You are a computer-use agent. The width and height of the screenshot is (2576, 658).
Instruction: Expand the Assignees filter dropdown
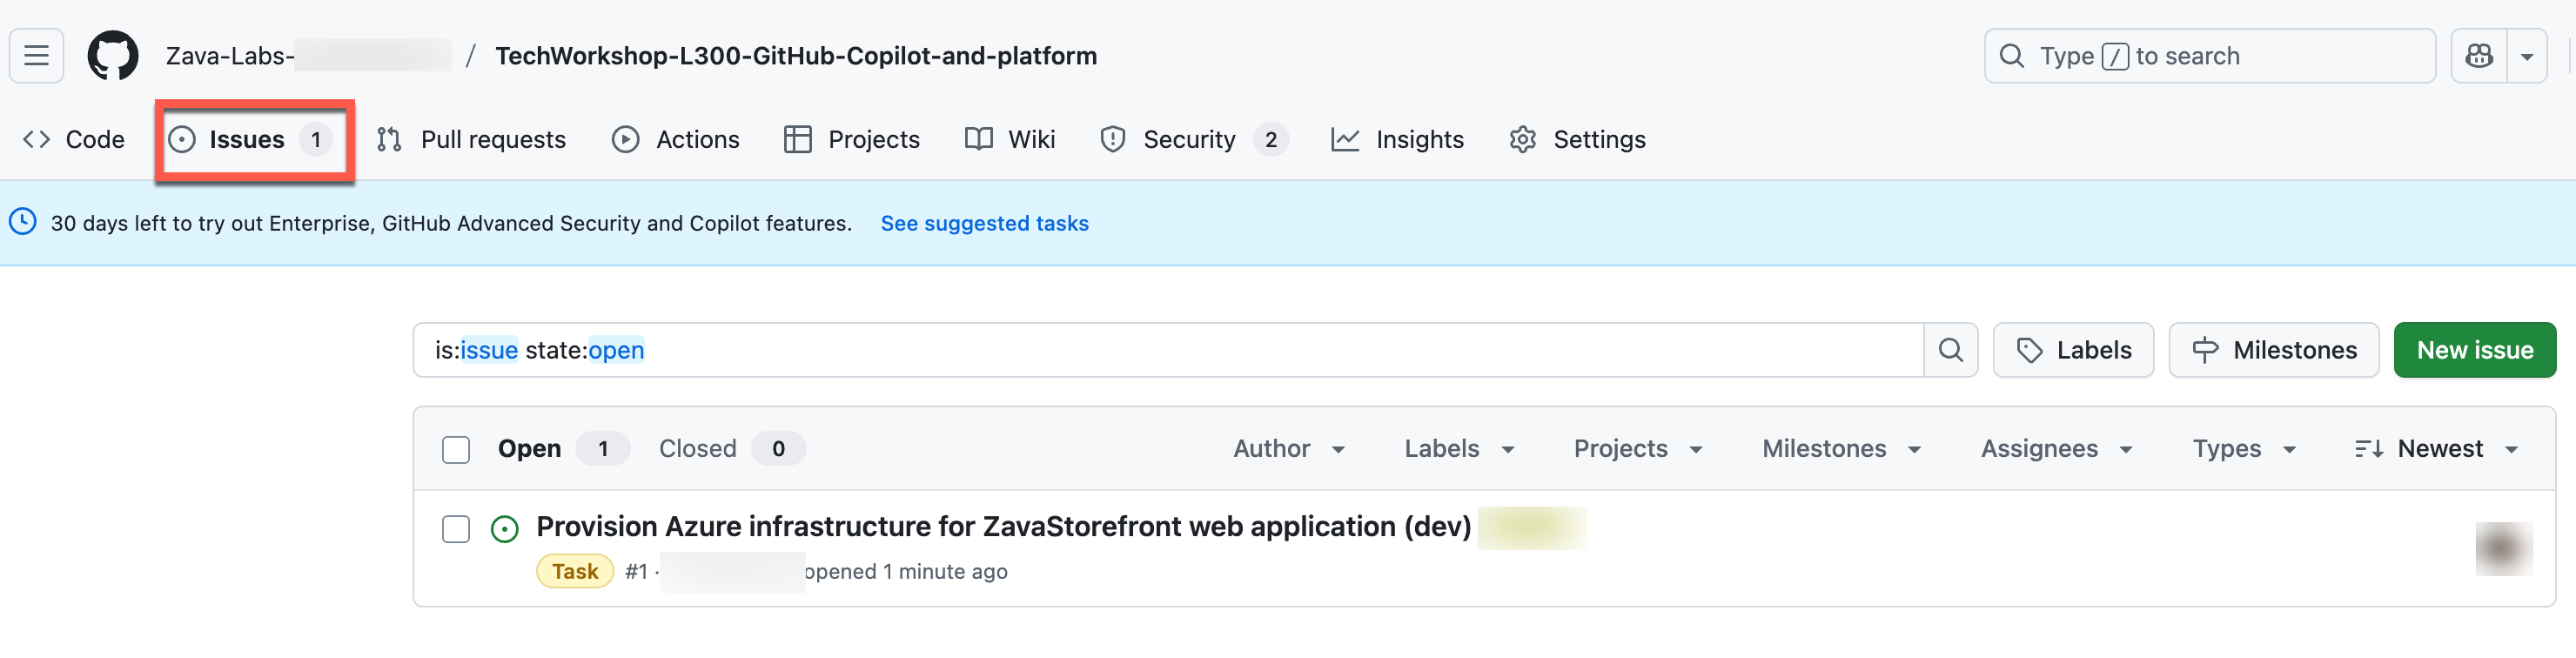[2056, 449]
